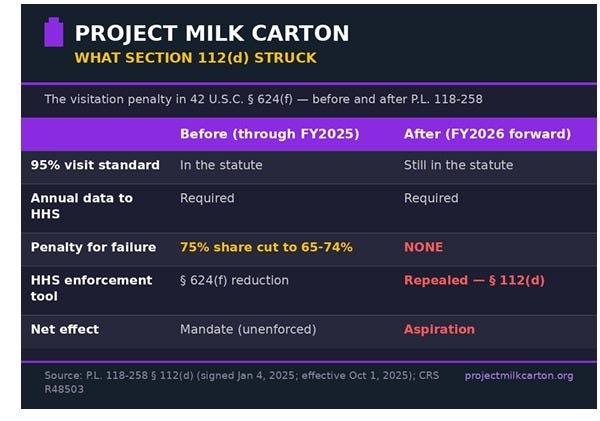Click the 95% visit standard row label

pos(95,165)
